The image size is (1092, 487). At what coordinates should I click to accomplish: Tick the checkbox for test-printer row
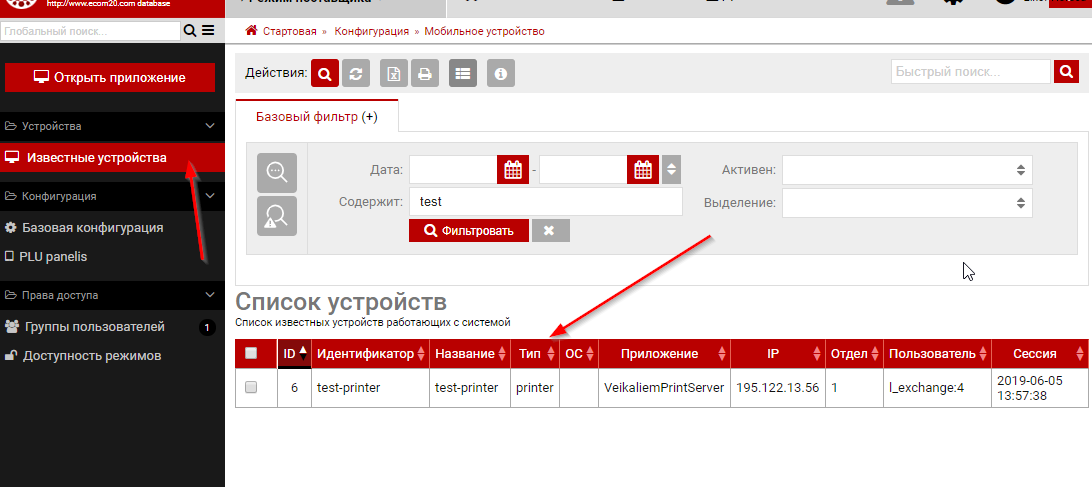pyautogui.click(x=251, y=387)
